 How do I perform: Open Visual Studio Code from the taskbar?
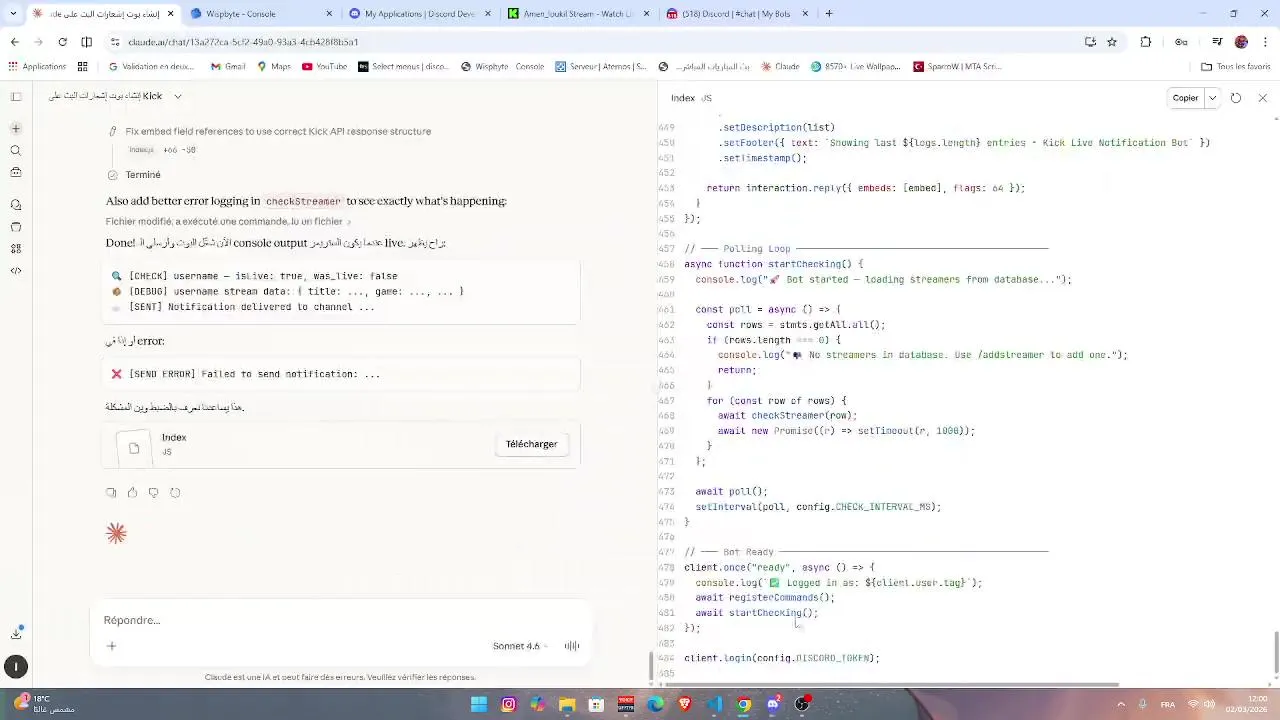point(714,704)
